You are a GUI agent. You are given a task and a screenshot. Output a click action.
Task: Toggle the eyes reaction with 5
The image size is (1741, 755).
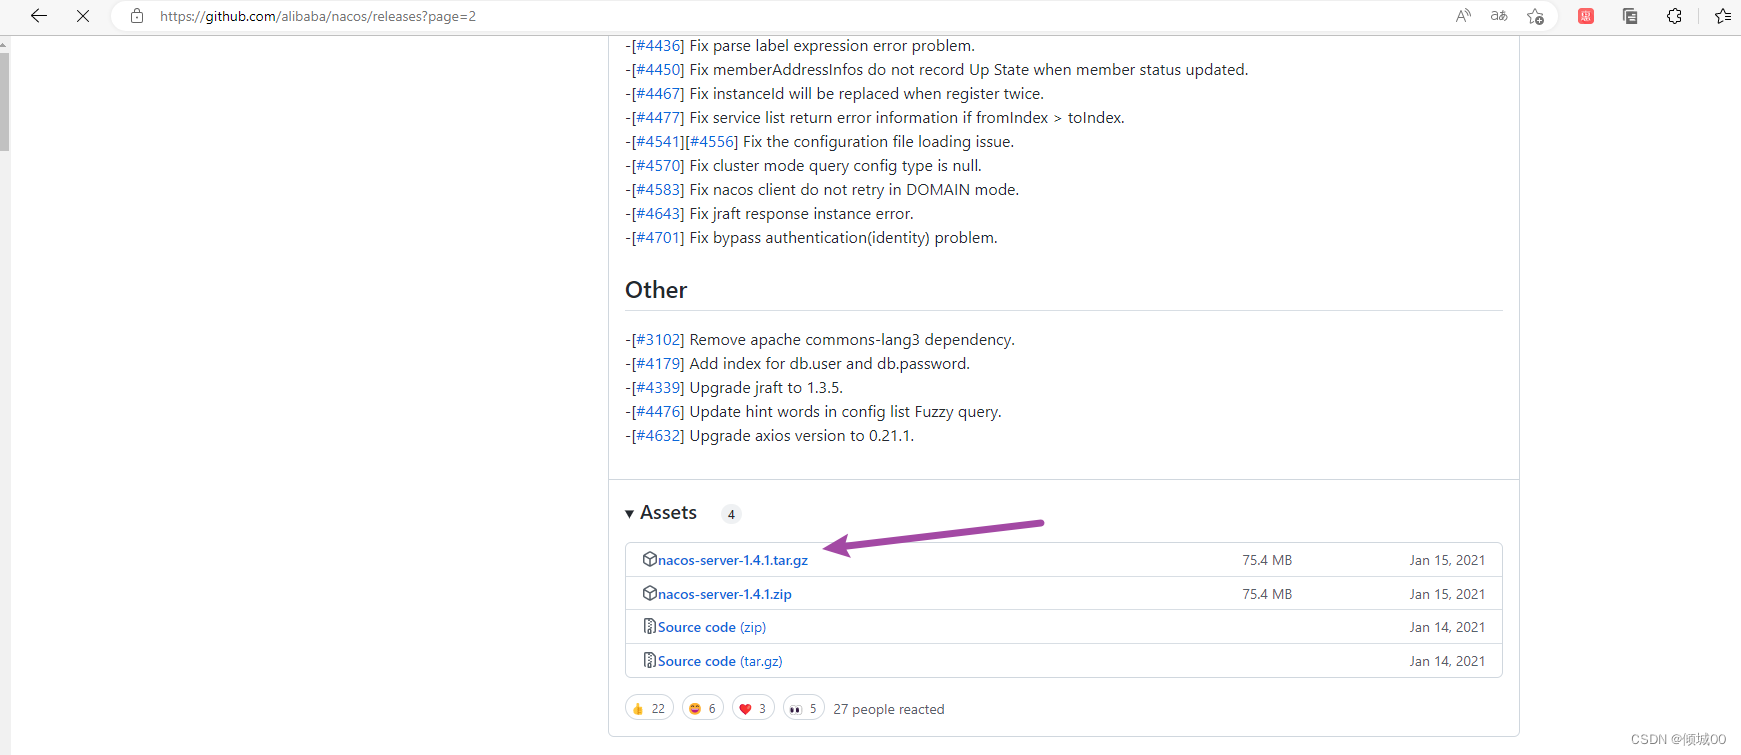804,708
